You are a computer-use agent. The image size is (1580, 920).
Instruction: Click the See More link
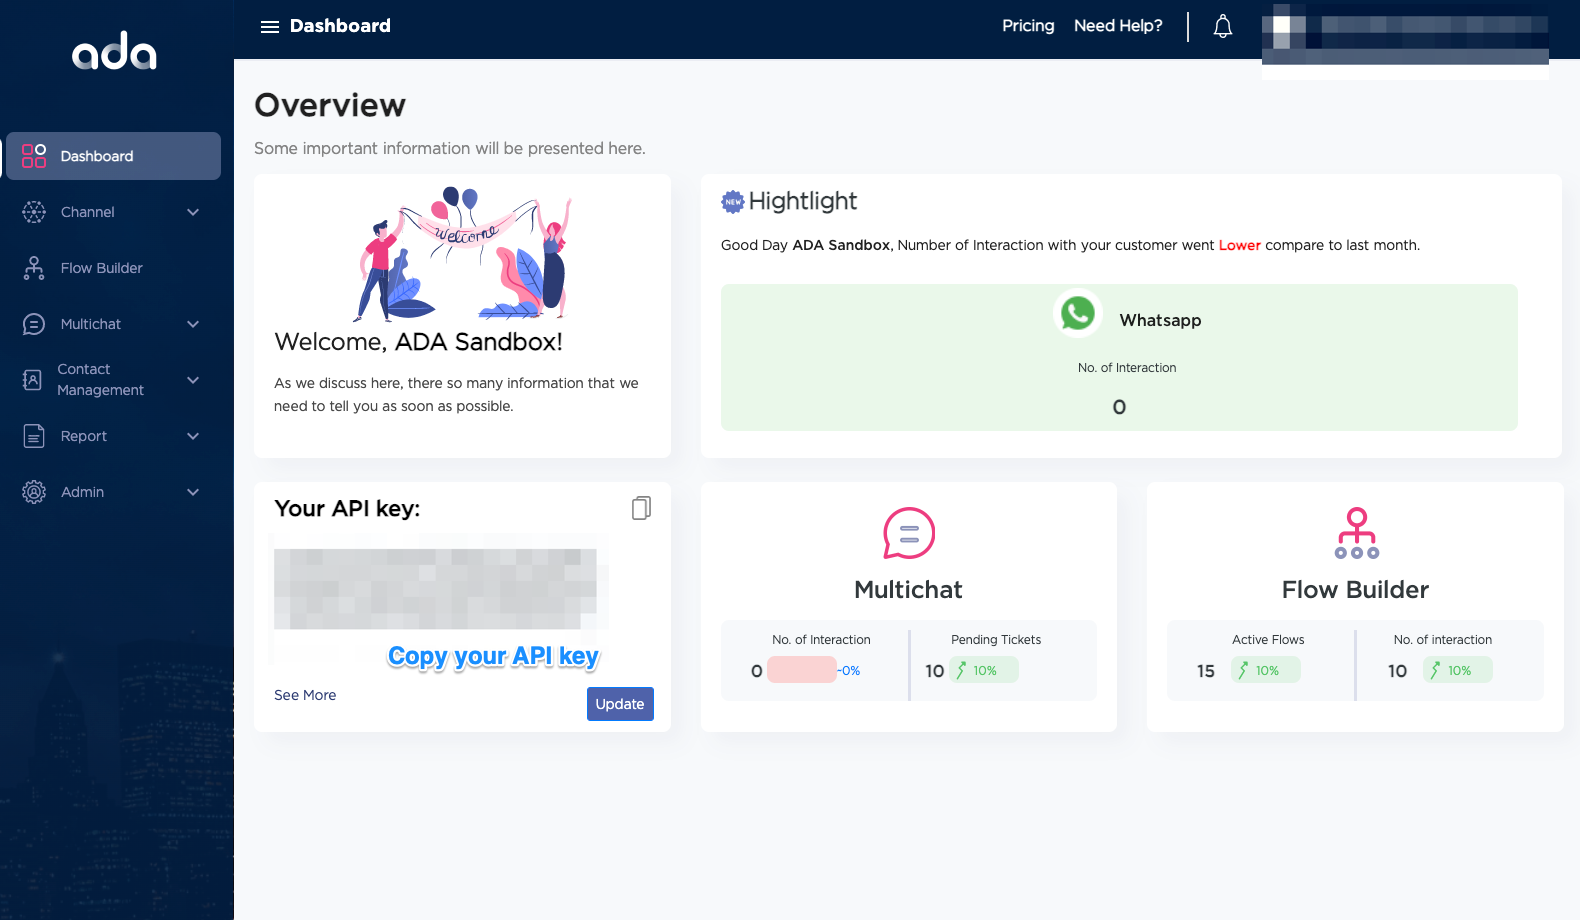[305, 695]
